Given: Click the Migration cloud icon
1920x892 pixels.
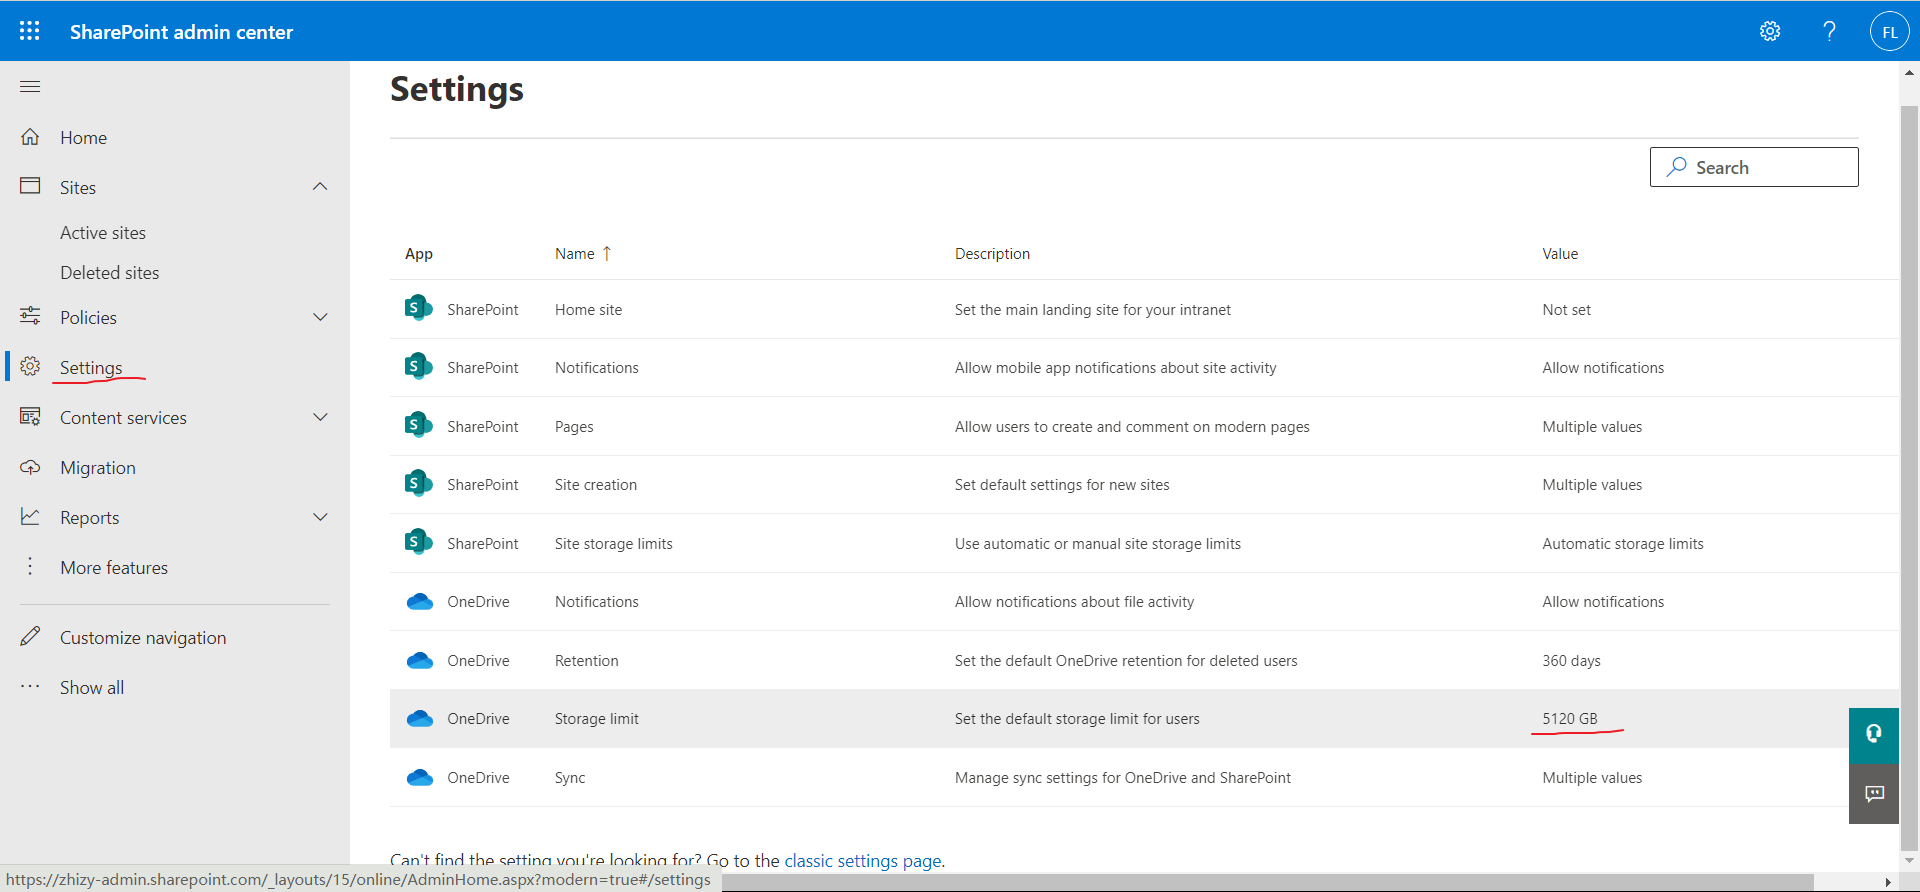Looking at the screenshot, I should [x=30, y=467].
